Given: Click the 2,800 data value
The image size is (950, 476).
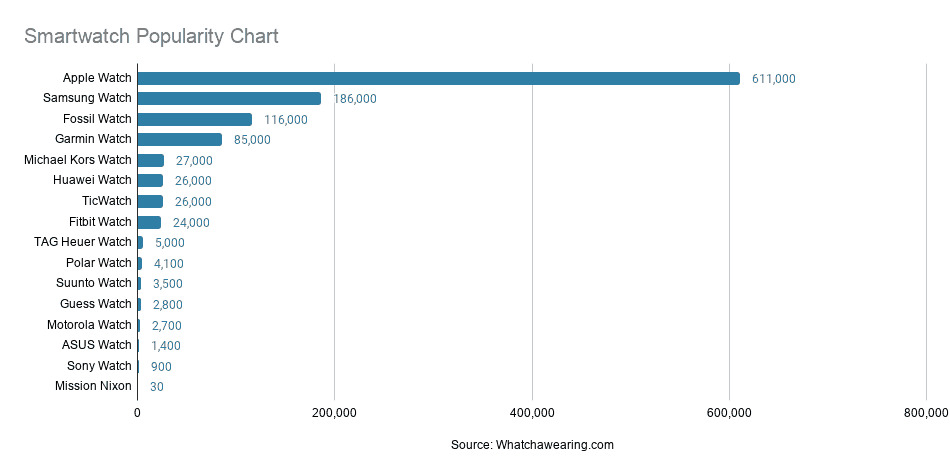Looking at the screenshot, I should 167,305.
